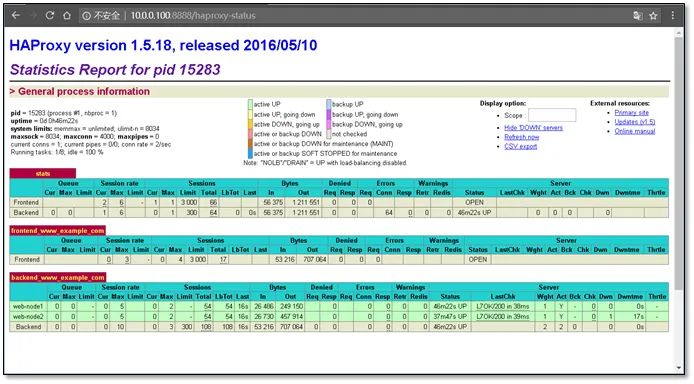Click the active or backup DOWN color box
The height and width of the screenshot is (384, 694).
[250, 134]
